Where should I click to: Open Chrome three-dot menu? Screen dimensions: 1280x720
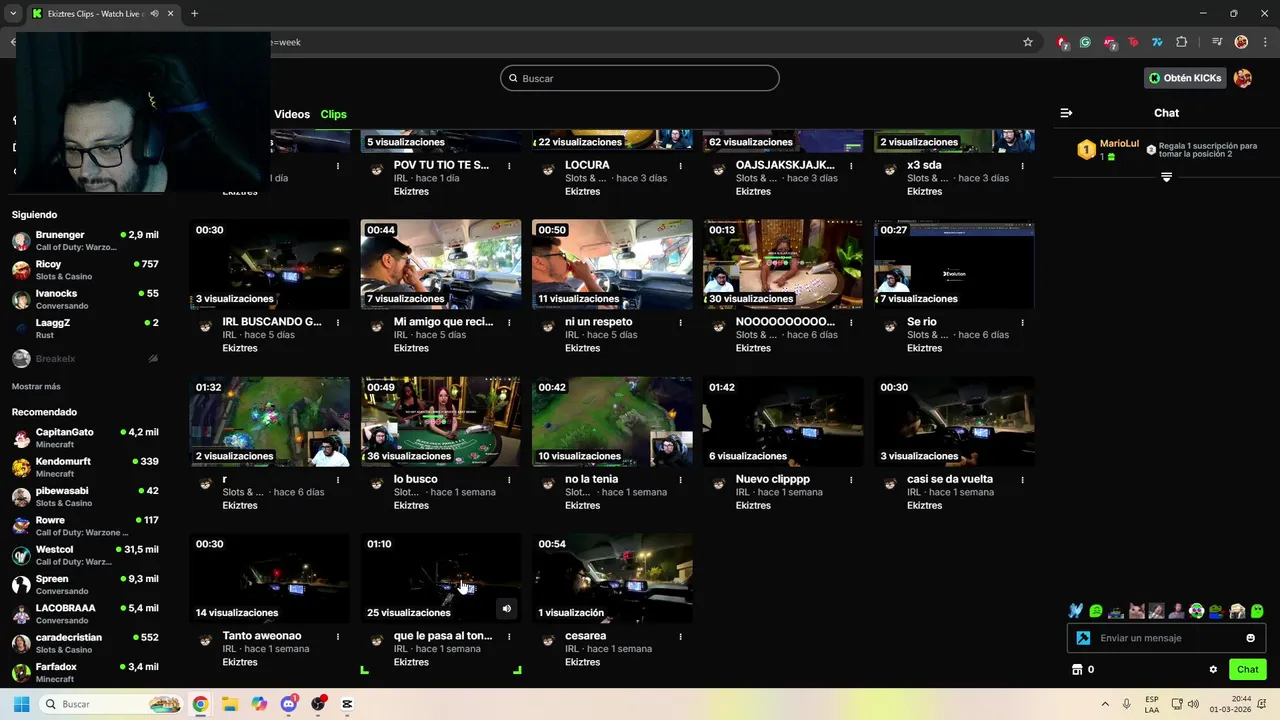pyautogui.click(x=1265, y=42)
